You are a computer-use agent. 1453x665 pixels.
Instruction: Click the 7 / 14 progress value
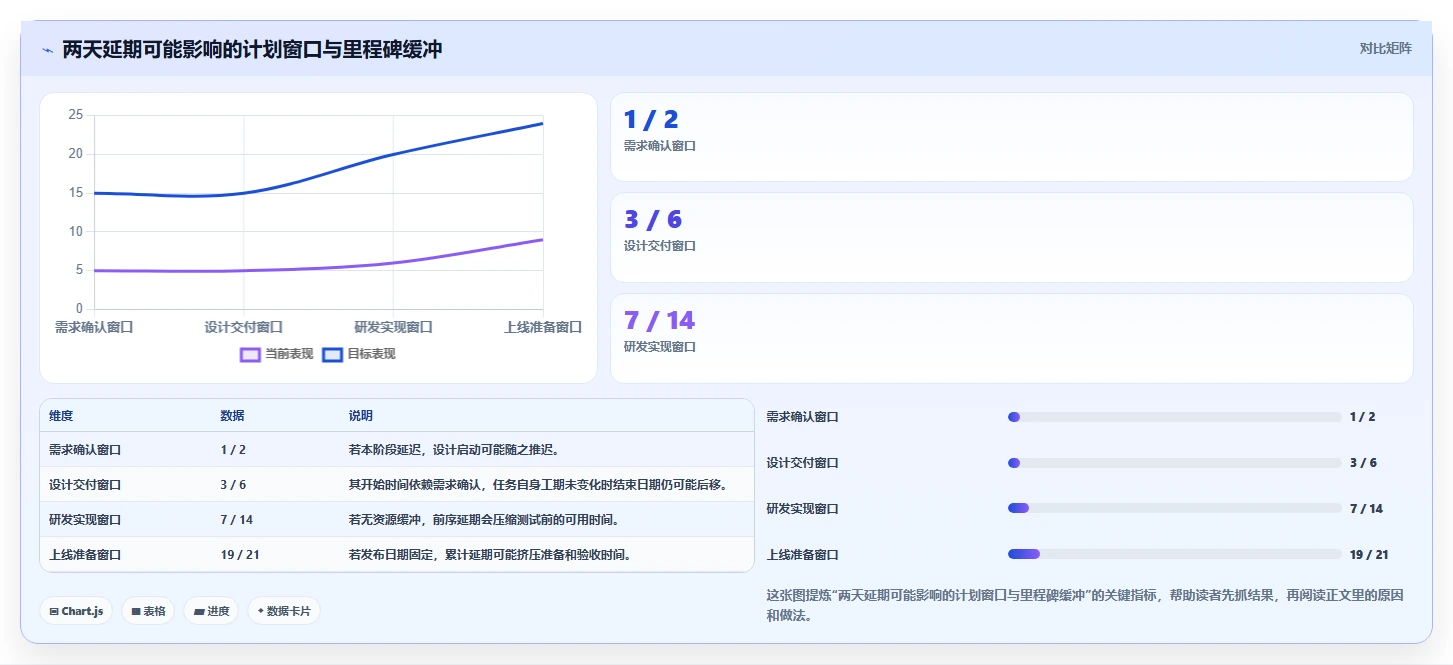(x=1366, y=508)
